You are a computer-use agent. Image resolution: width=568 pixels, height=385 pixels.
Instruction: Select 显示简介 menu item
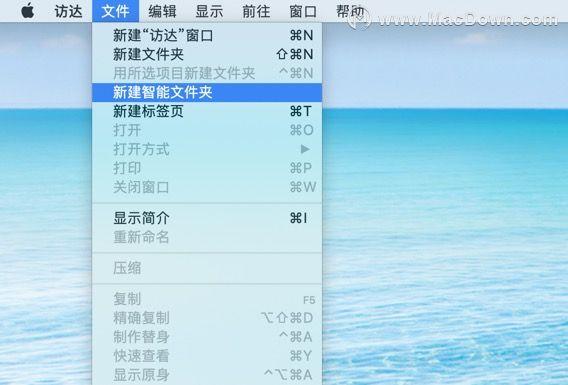click(x=207, y=218)
